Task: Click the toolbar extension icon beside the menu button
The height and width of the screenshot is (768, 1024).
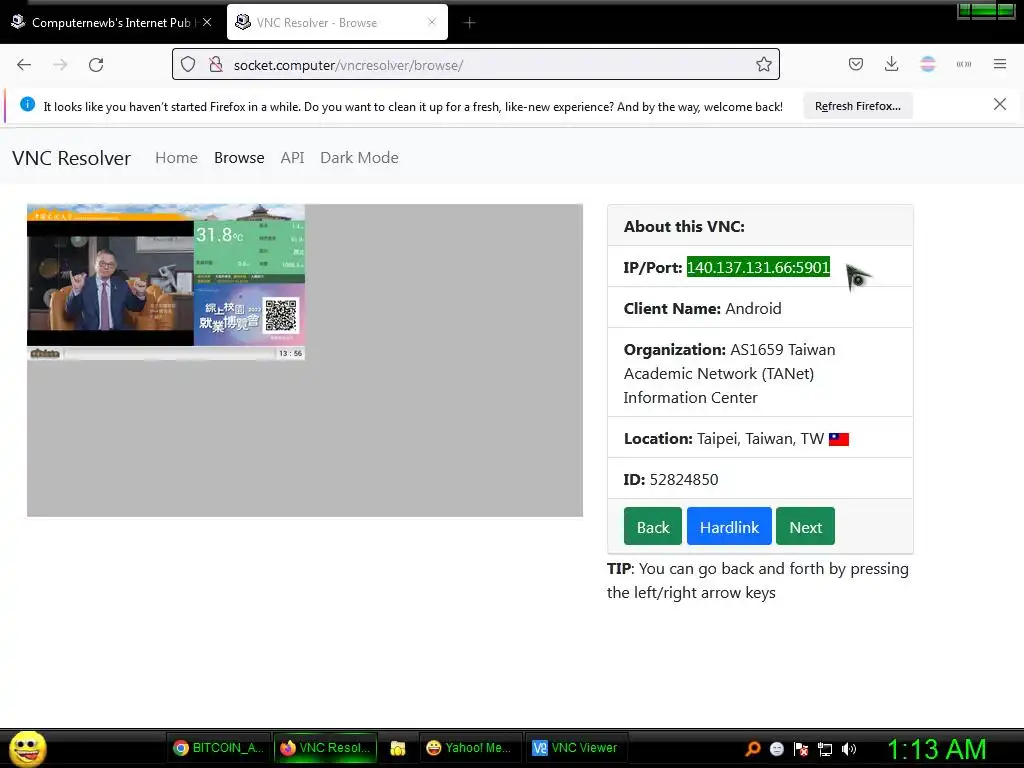Action: [963, 64]
